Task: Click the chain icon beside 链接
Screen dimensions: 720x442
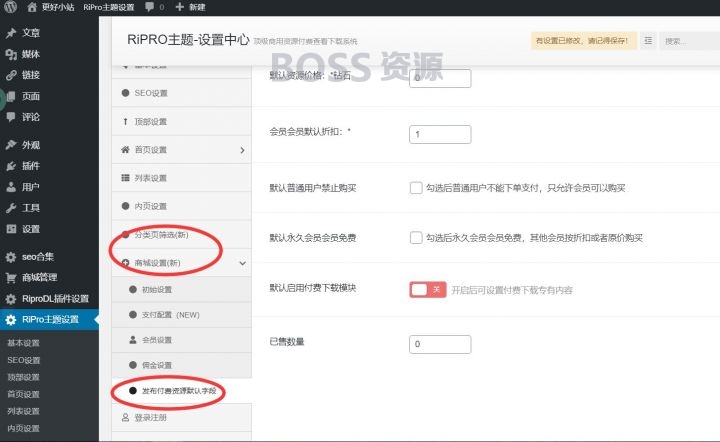Action: pos(11,75)
